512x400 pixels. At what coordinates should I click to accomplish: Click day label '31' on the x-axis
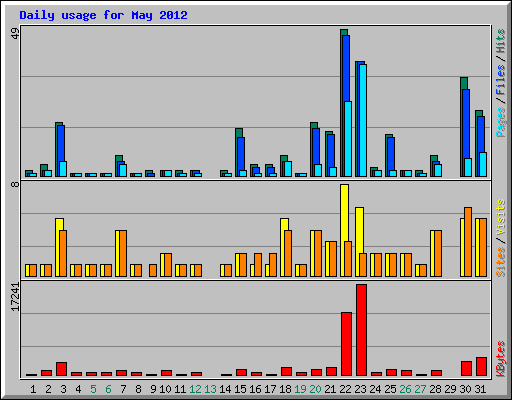tap(480, 389)
